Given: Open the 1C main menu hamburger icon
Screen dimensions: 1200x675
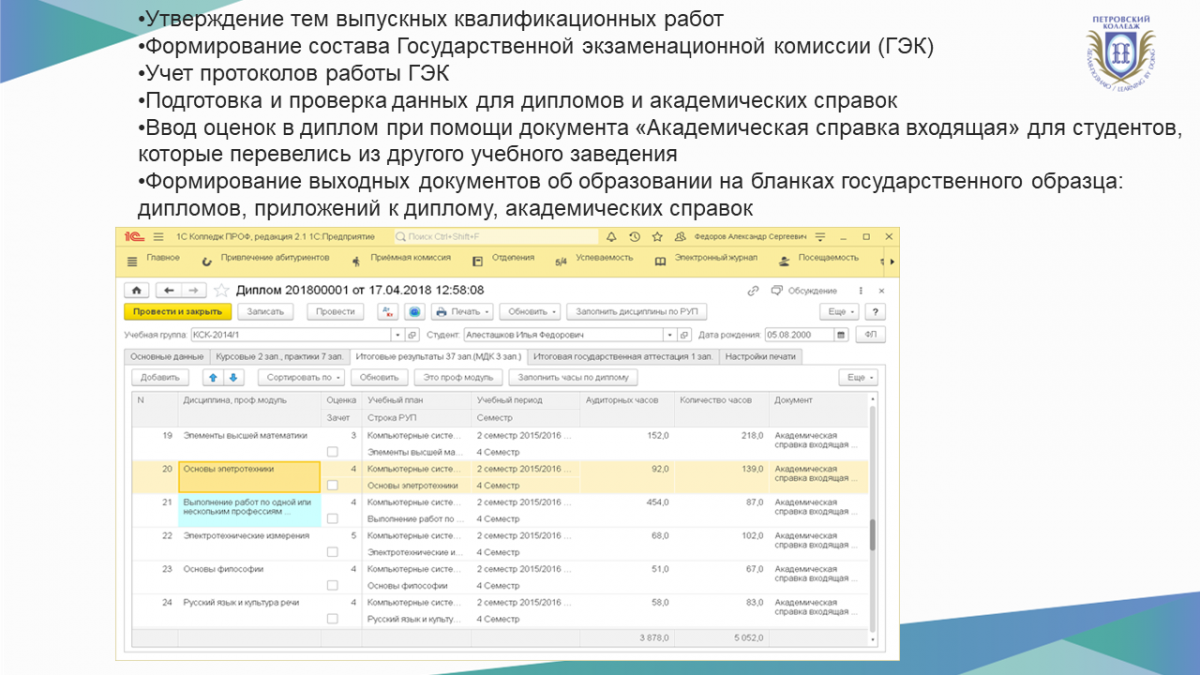Looking at the screenshot, I should coord(157,237).
